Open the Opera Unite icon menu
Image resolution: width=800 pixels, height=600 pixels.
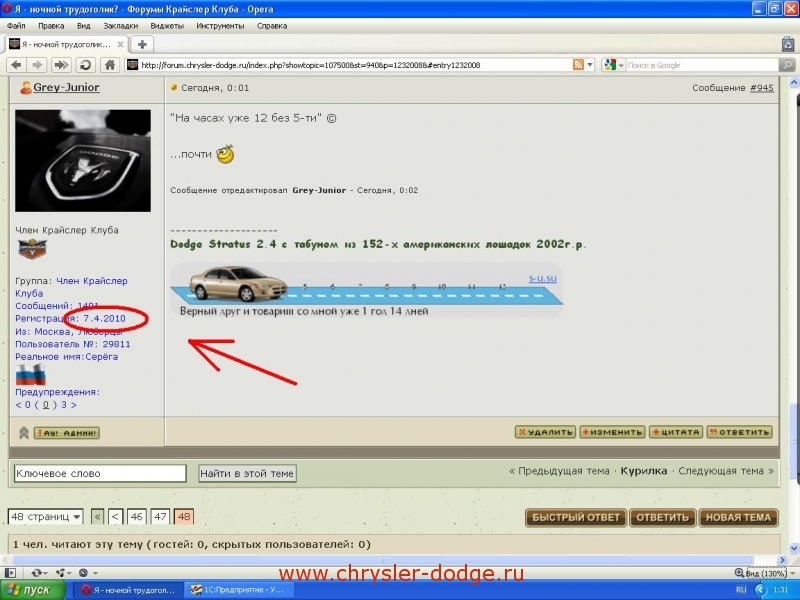(x=63, y=573)
